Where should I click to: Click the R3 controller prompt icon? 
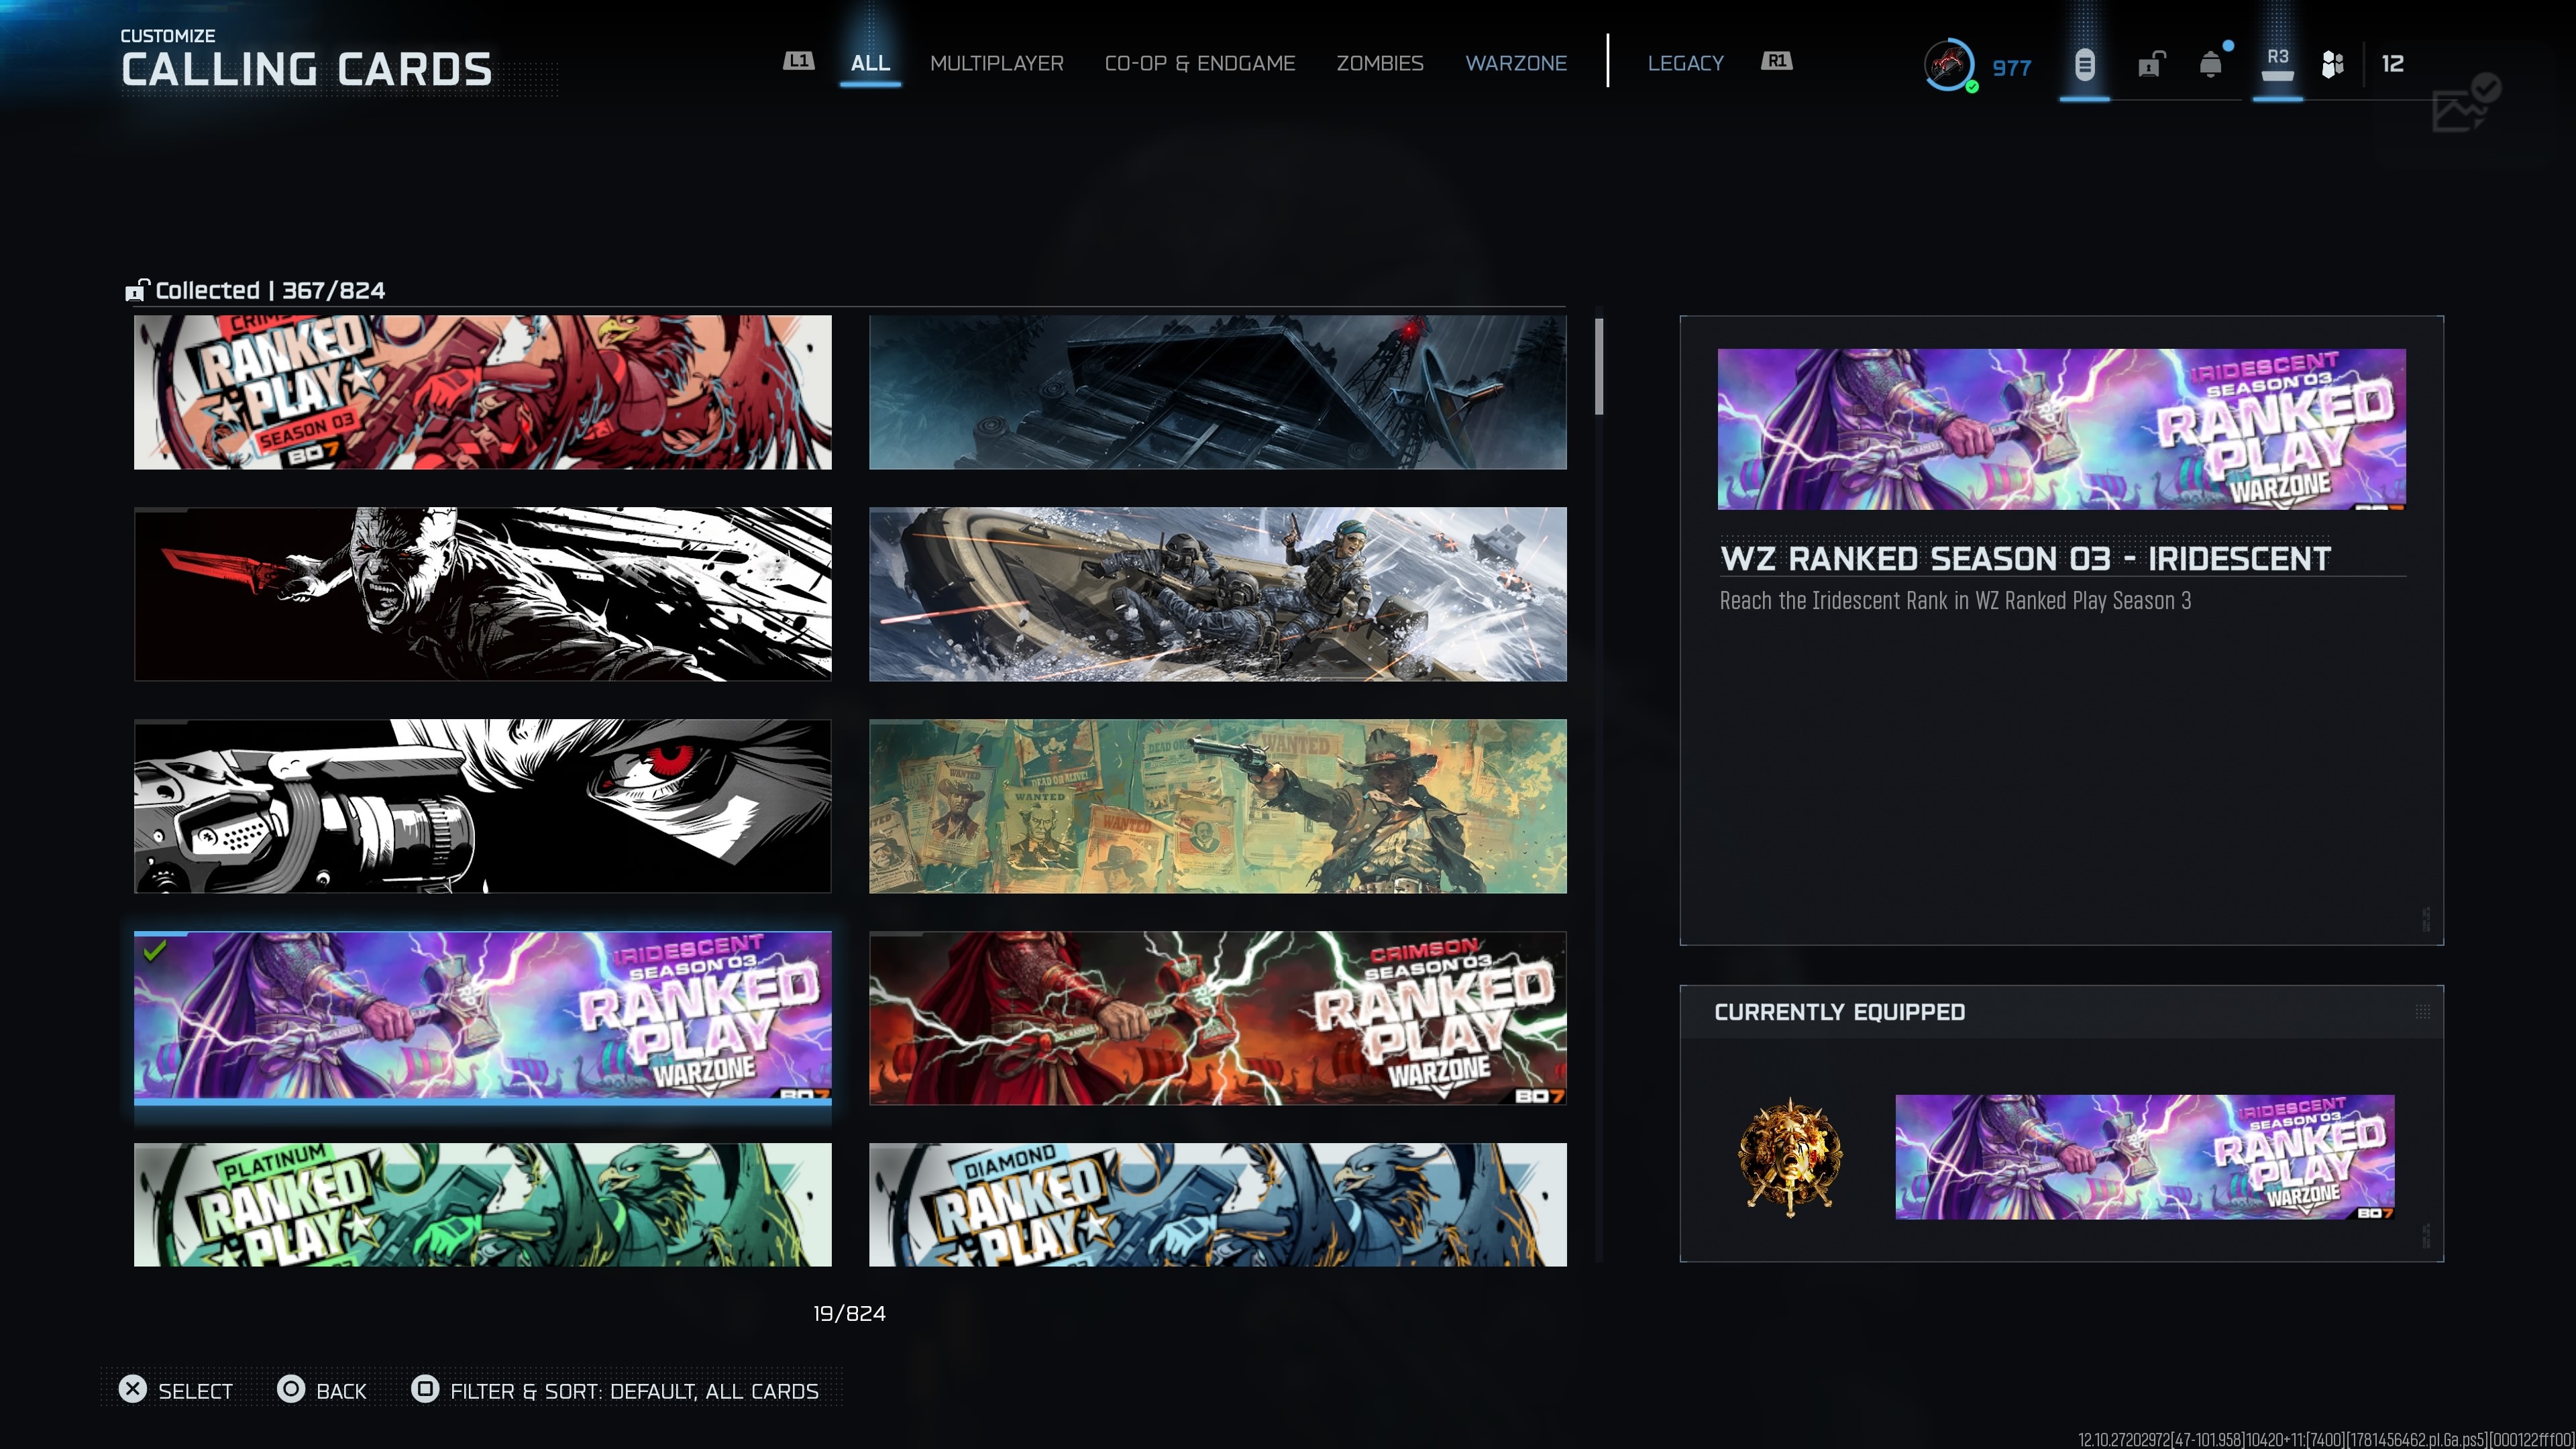tap(2277, 65)
